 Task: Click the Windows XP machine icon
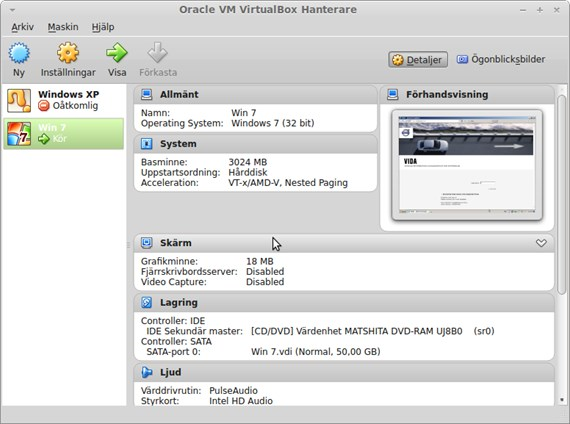(x=19, y=100)
